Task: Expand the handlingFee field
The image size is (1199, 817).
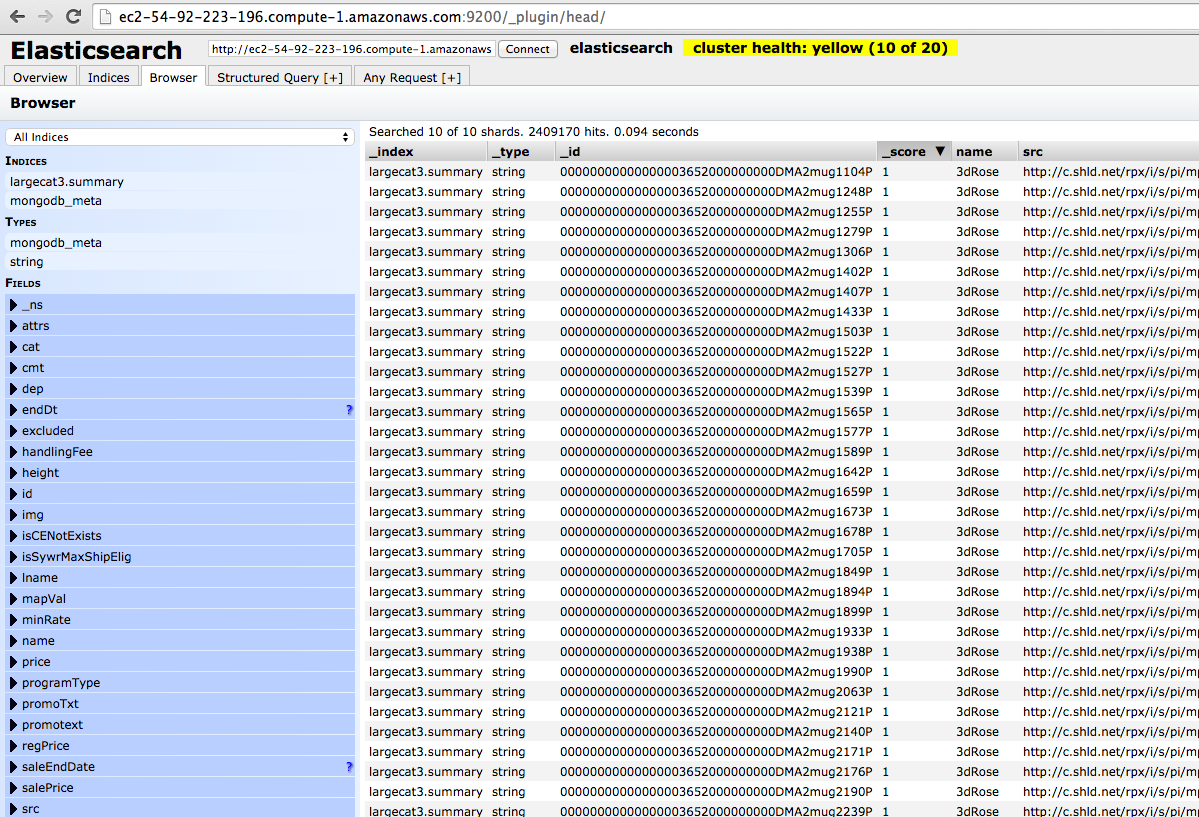Action: tap(13, 452)
